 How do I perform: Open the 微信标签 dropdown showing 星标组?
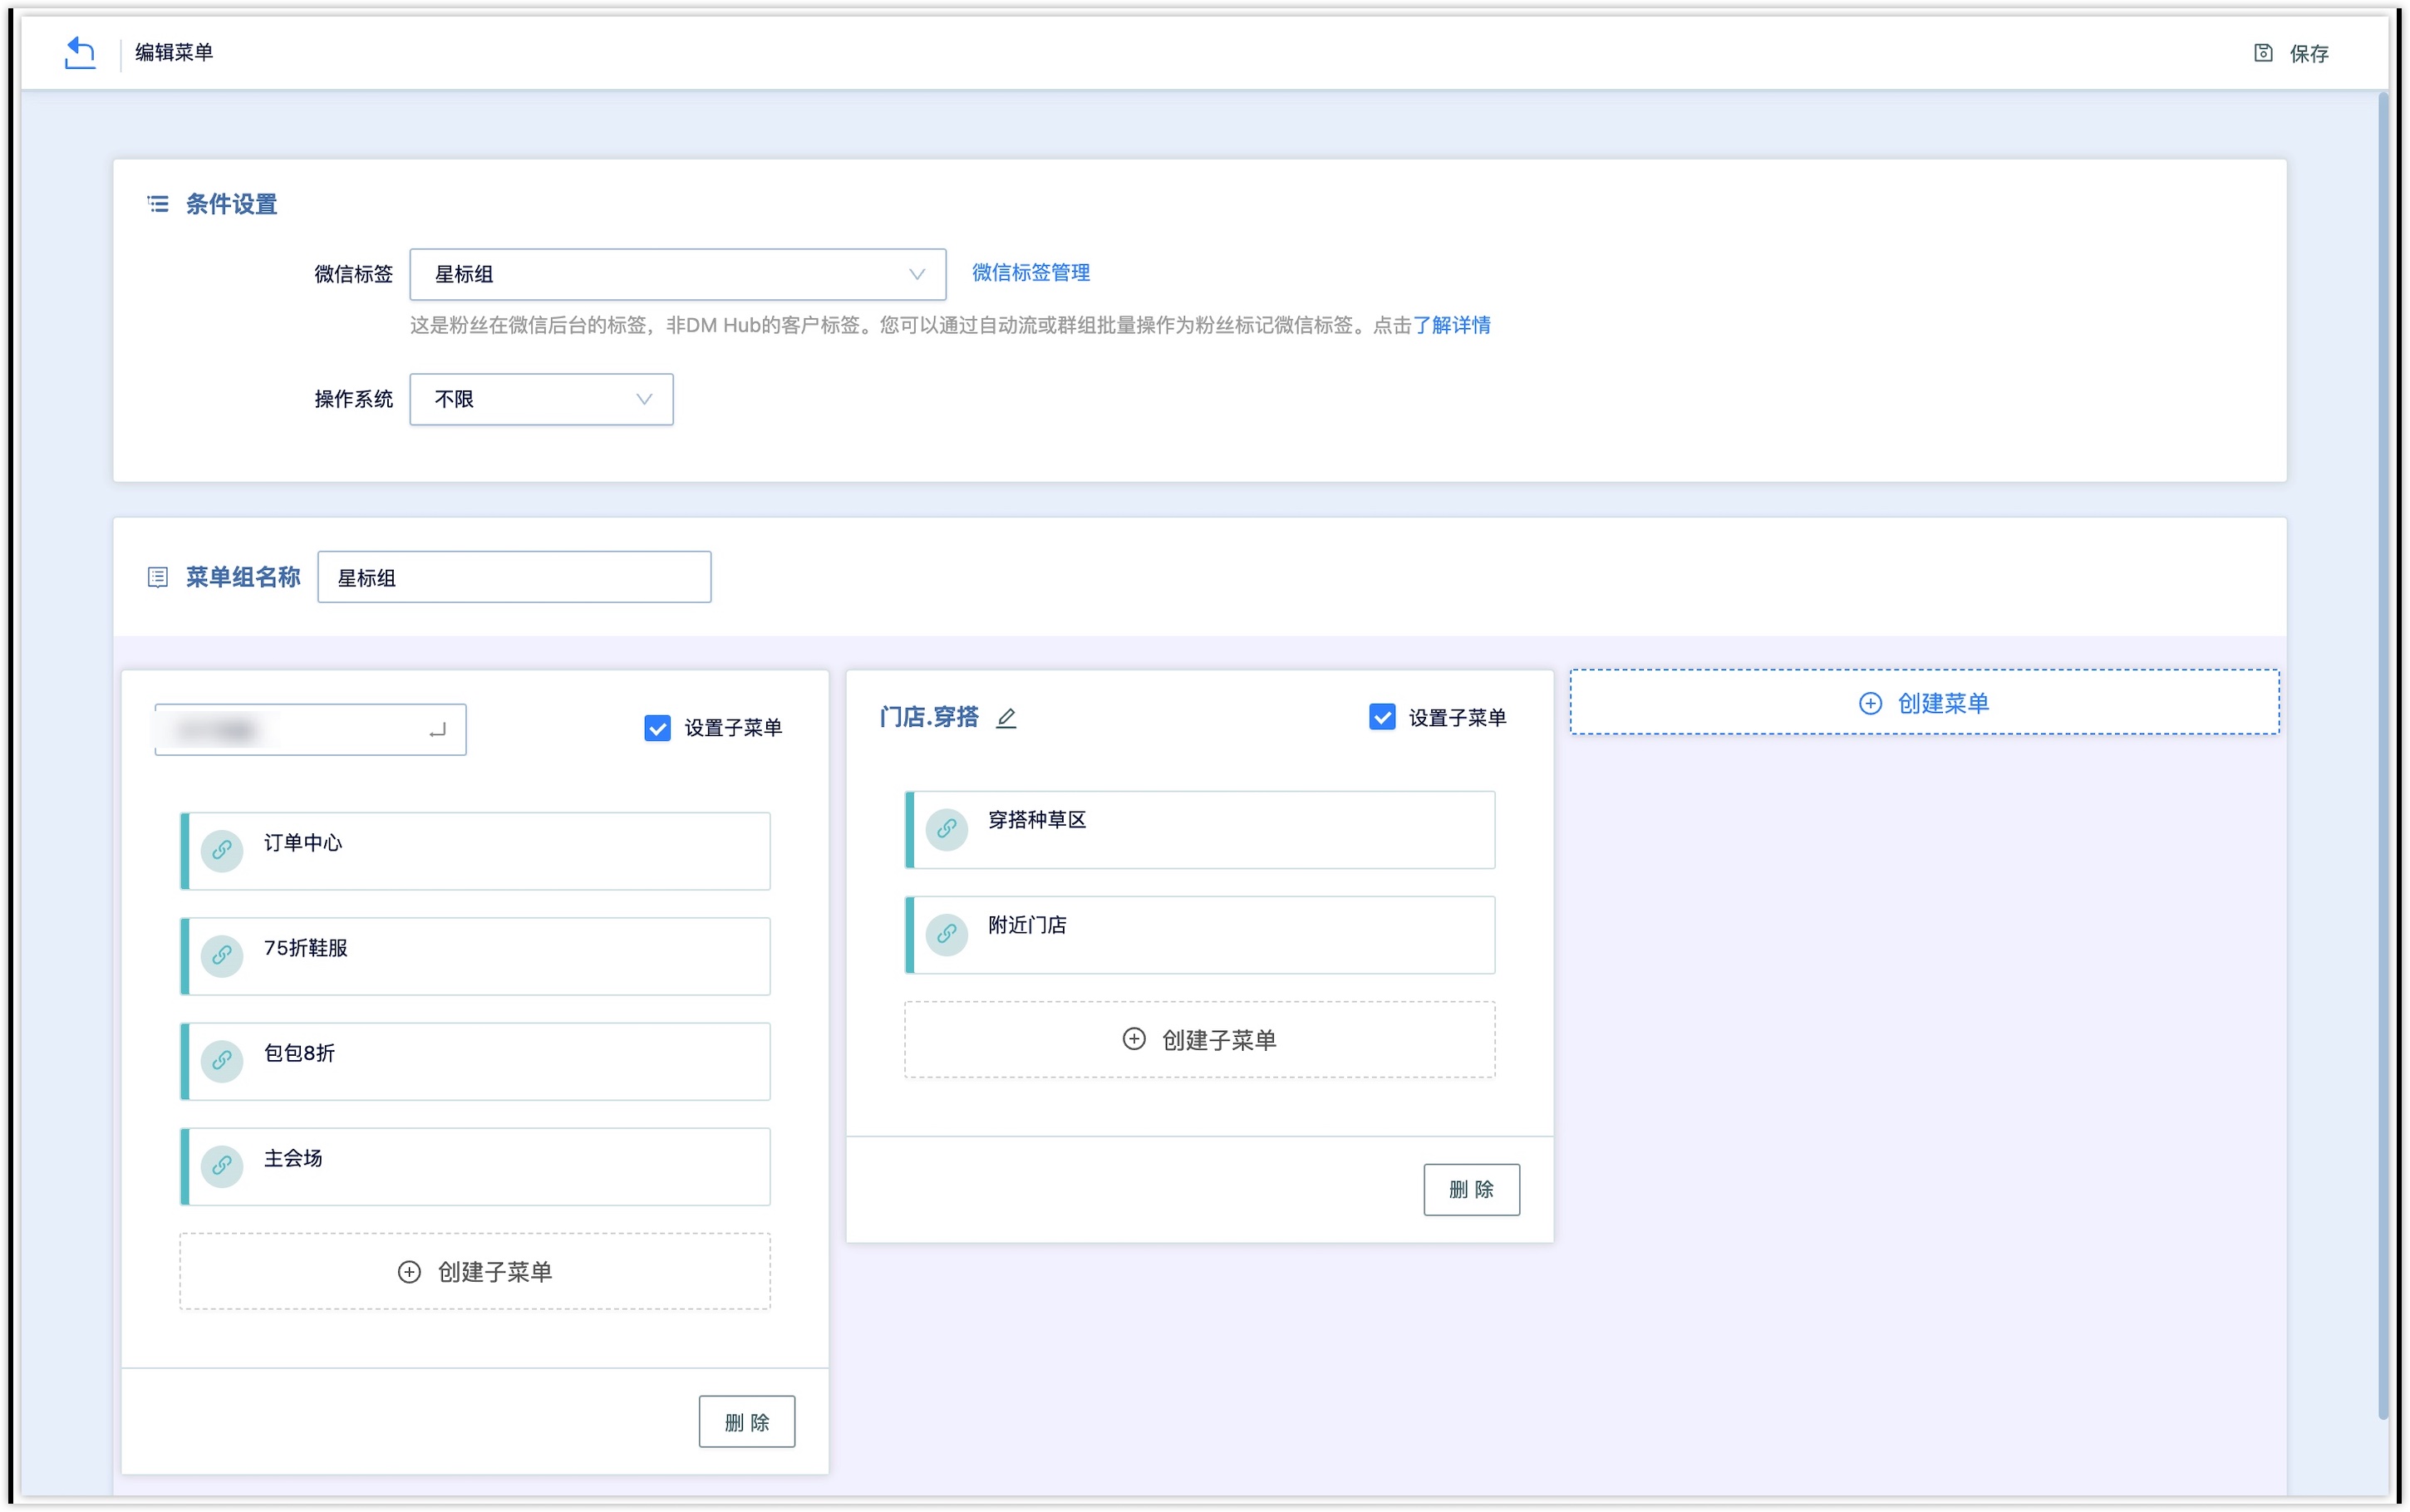tap(678, 274)
